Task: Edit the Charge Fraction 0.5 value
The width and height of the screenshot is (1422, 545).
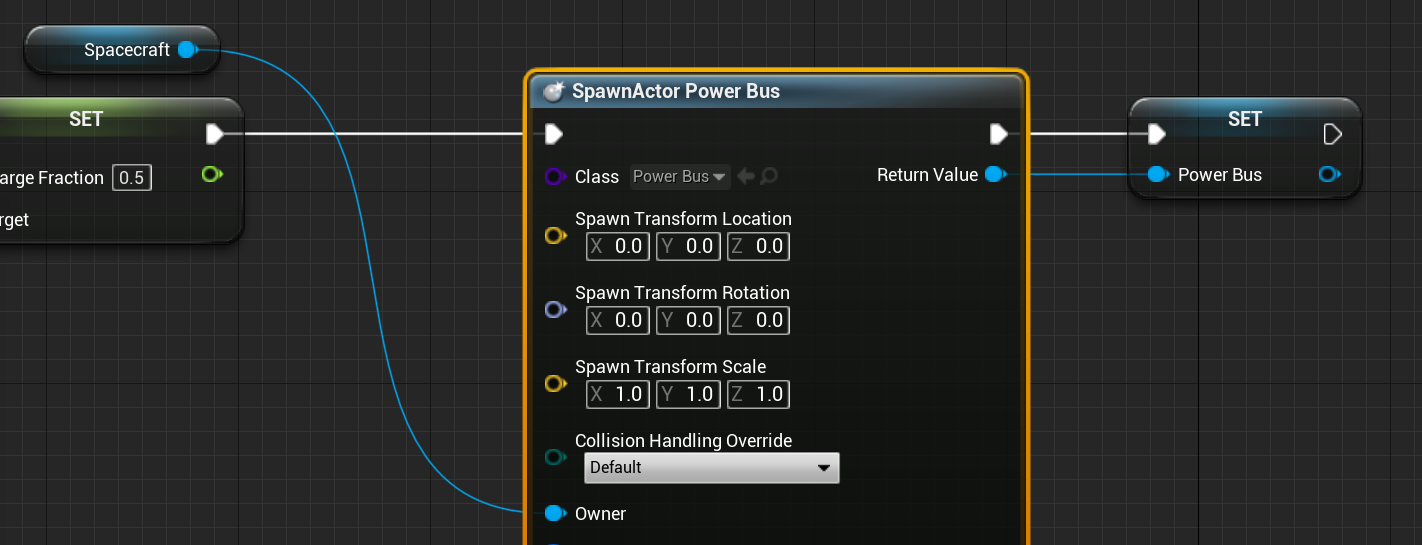Action: (x=132, y=179)
